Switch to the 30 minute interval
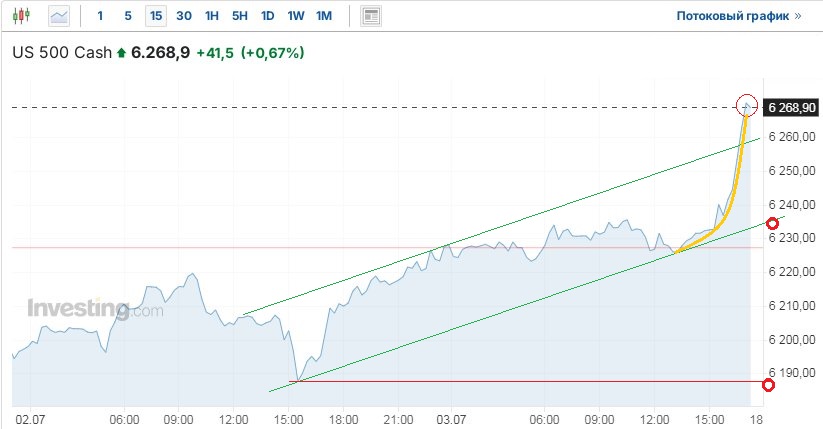823x429 pixels. point(183,16)
